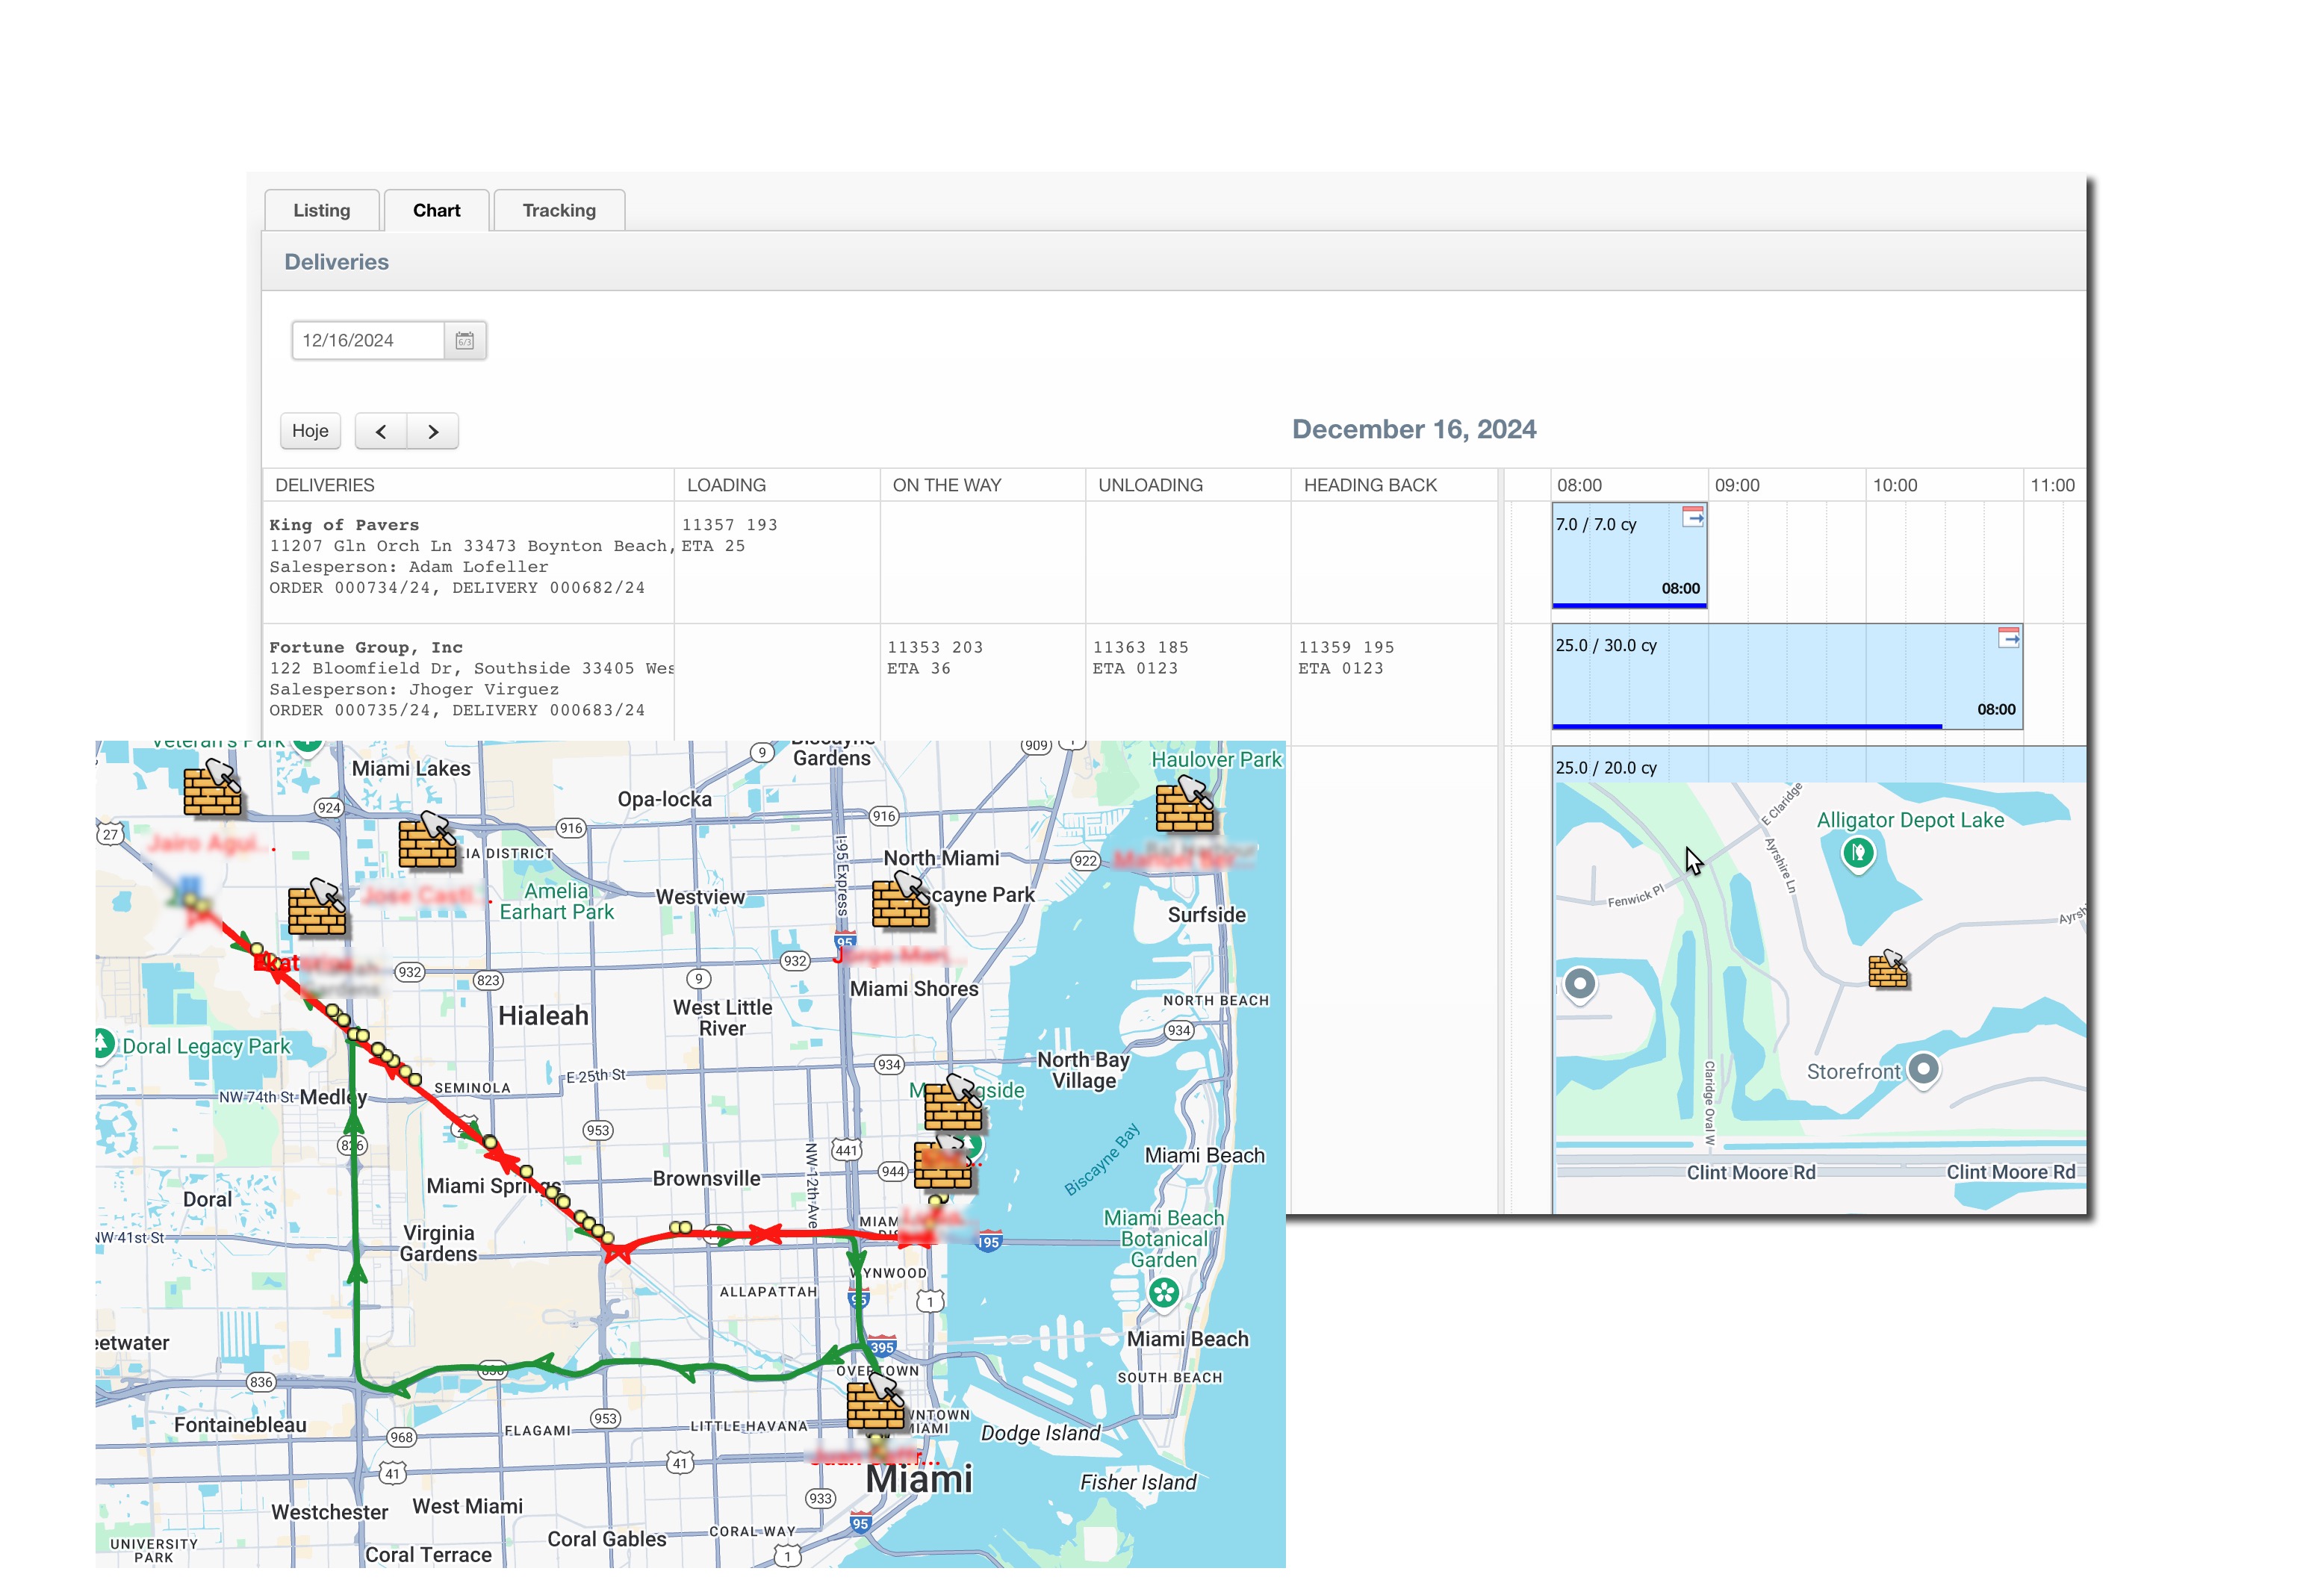The width and height of the screenshot is (2324, 1583).
Task: Click brick site icon at top-left of Miami map
Action: (x=212, y=788)
